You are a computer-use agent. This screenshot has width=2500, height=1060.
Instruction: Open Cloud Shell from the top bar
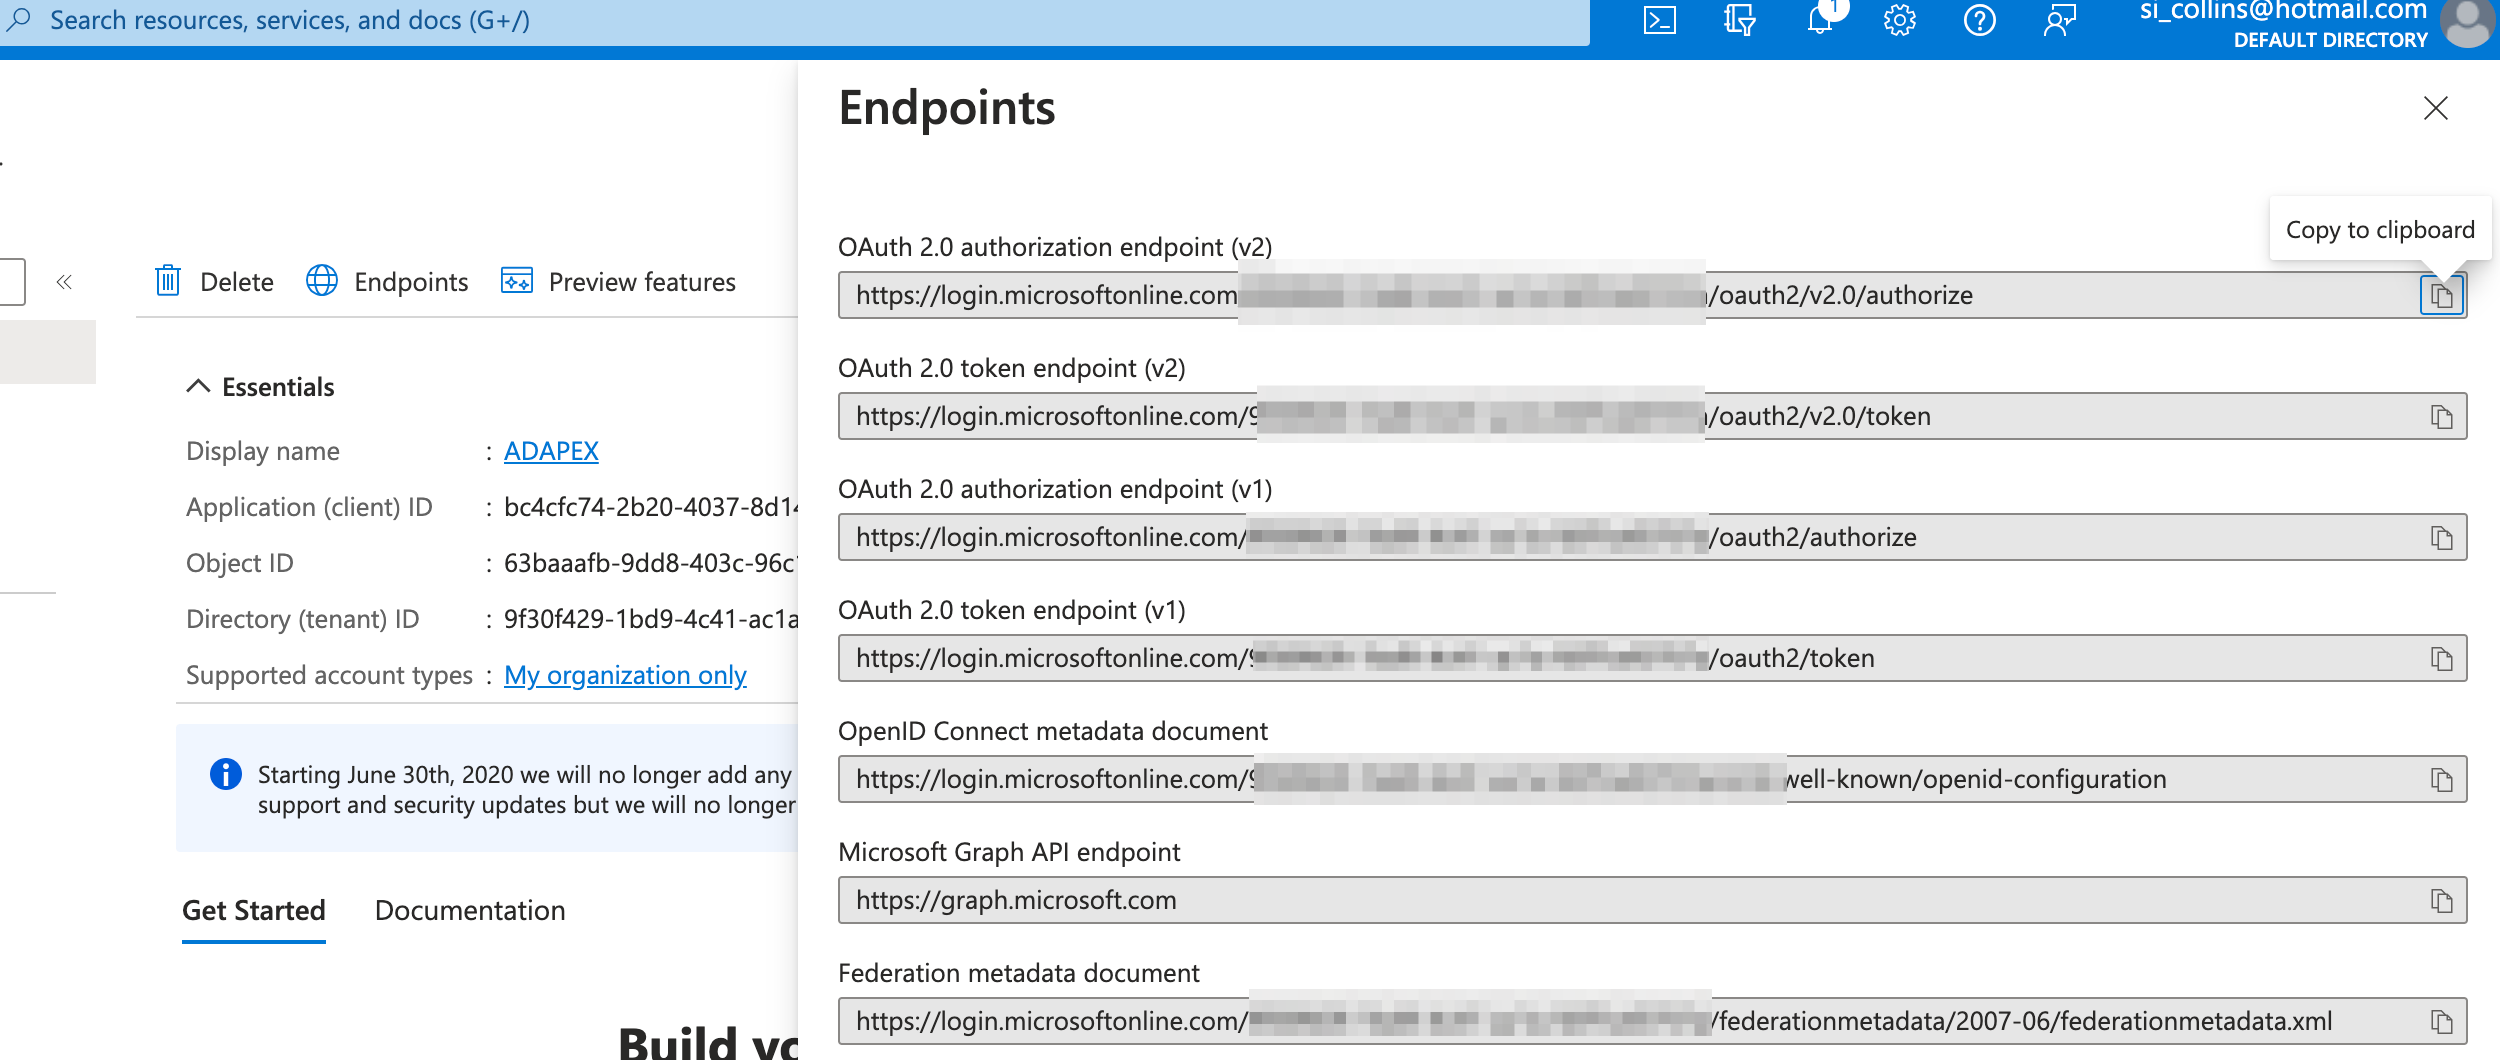(x=1662, y=20)
